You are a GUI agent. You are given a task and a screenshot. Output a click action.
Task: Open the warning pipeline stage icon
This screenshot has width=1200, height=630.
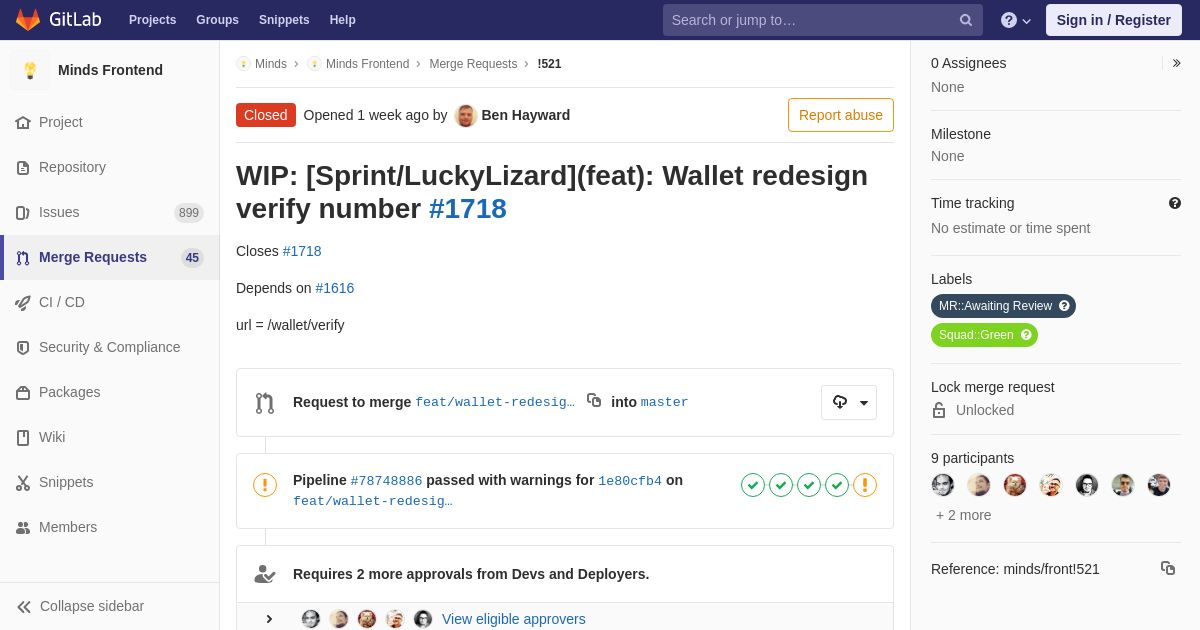[x=865, y=485]
